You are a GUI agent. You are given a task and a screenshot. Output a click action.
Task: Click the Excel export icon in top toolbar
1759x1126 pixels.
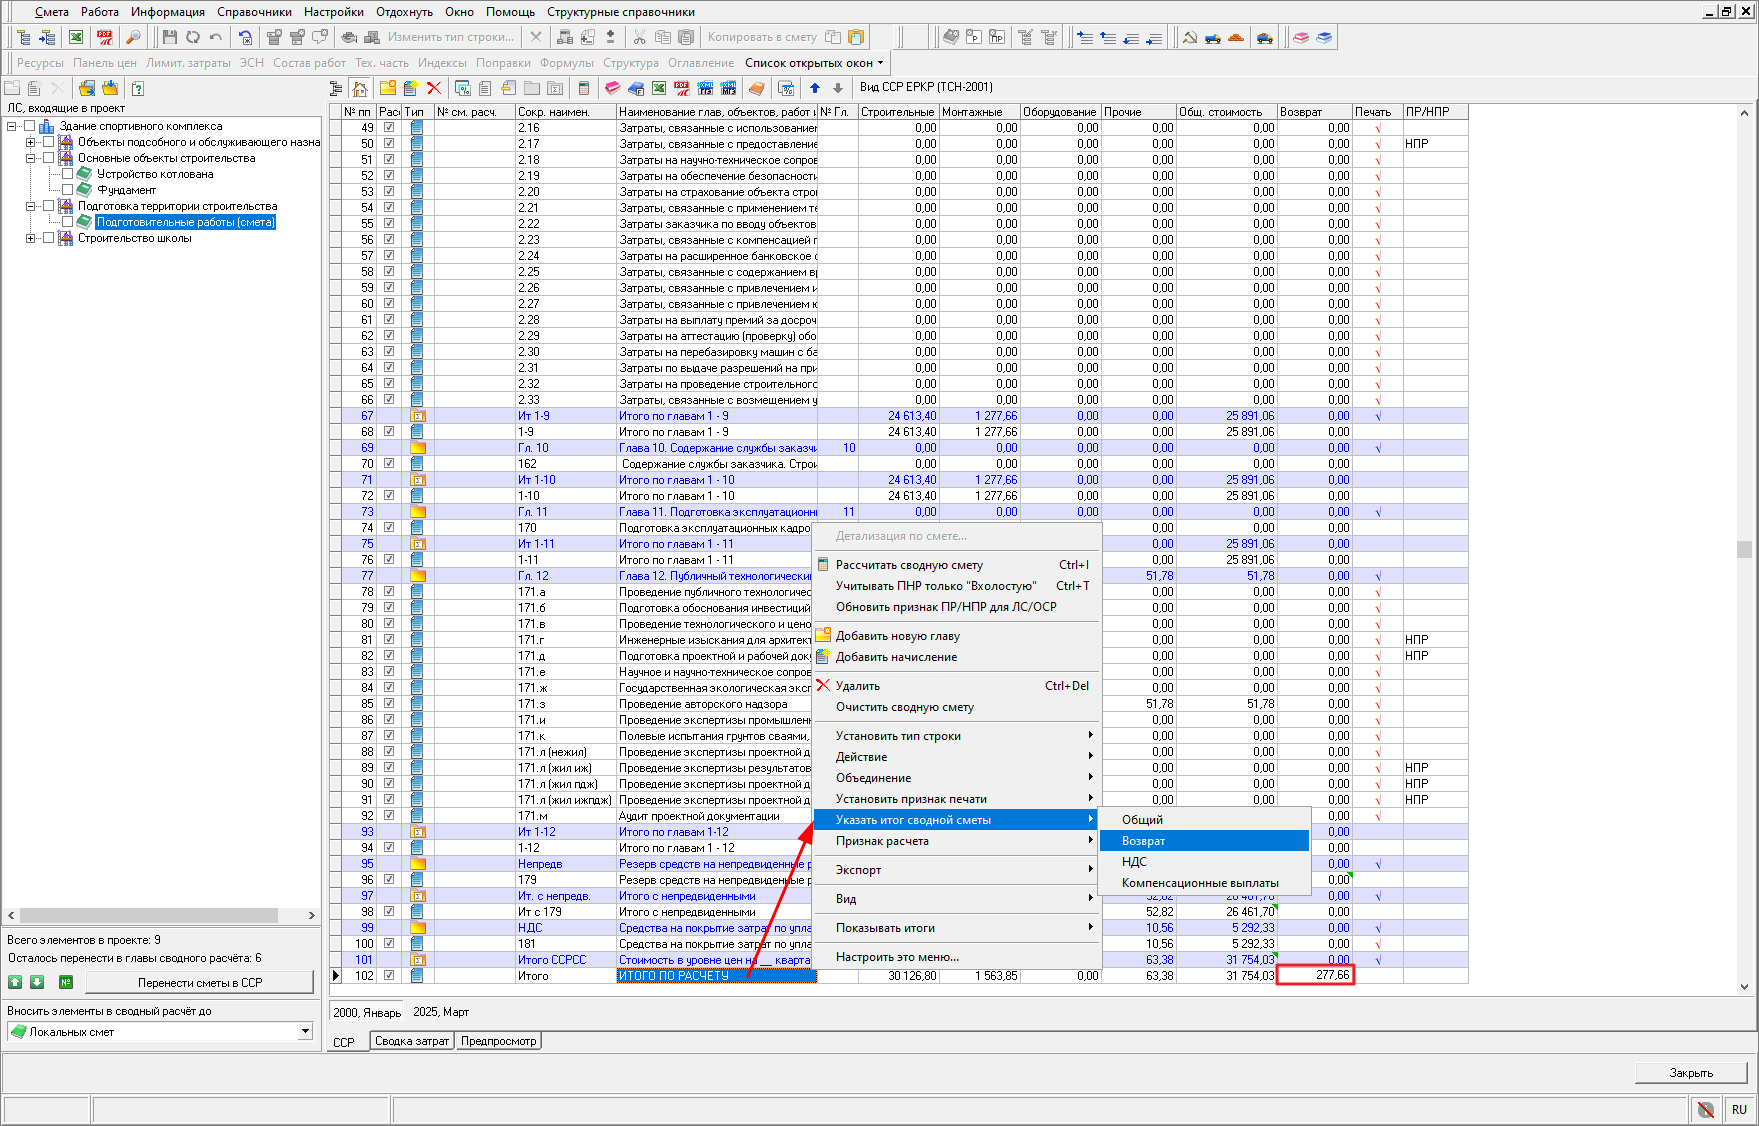76,37
